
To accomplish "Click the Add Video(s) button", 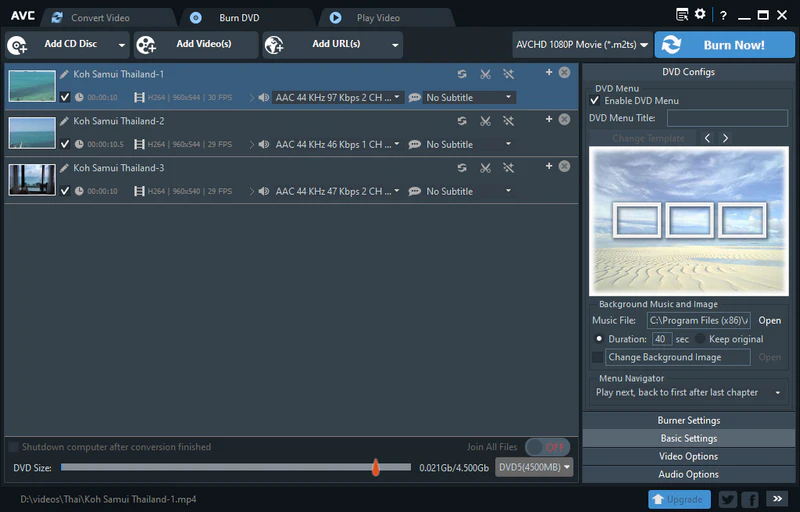I will click(195, 44).
